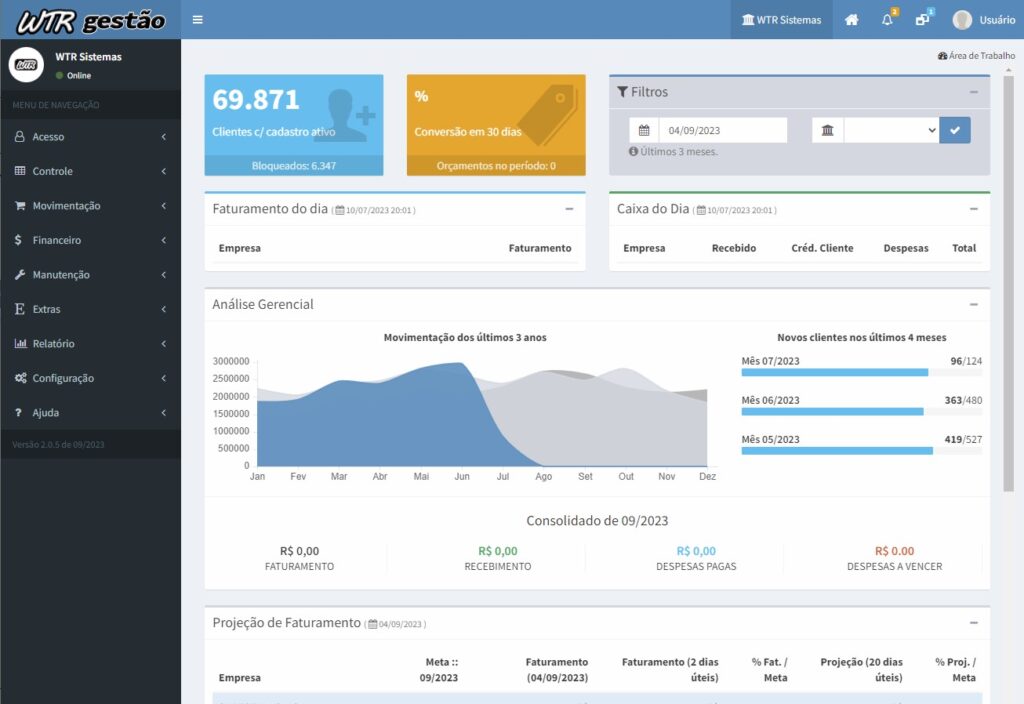Image resolution: width=1024 pixels, height=704 pixels.
Task: Collapse the Análise Gerencial panel
Action: click(x=974, y=304)
